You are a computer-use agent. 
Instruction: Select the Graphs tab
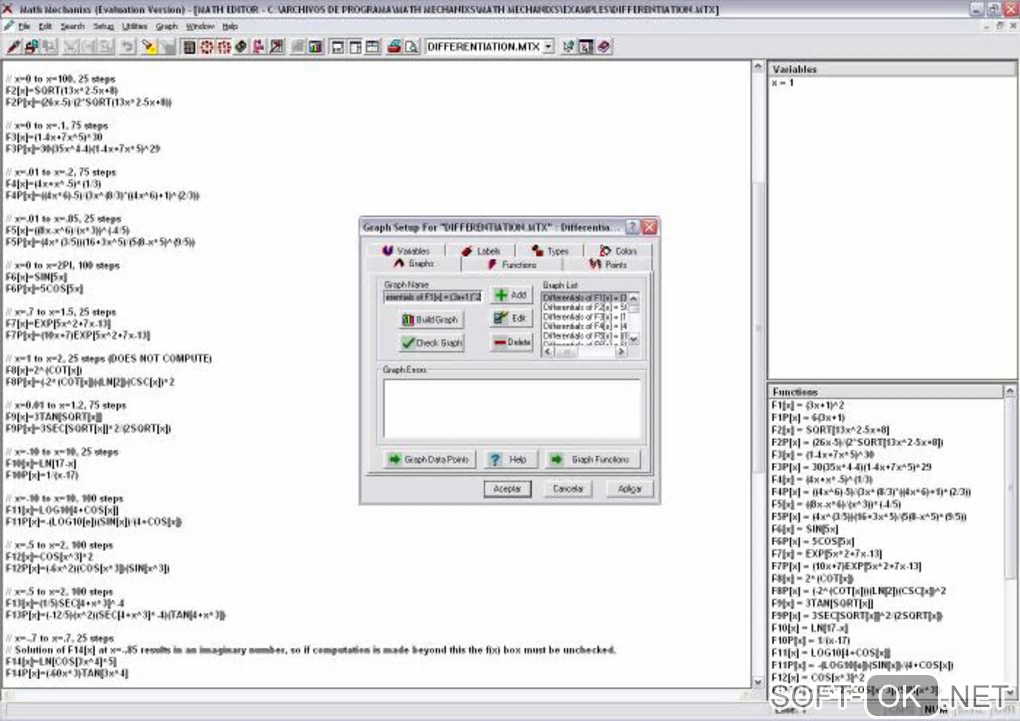414,264
